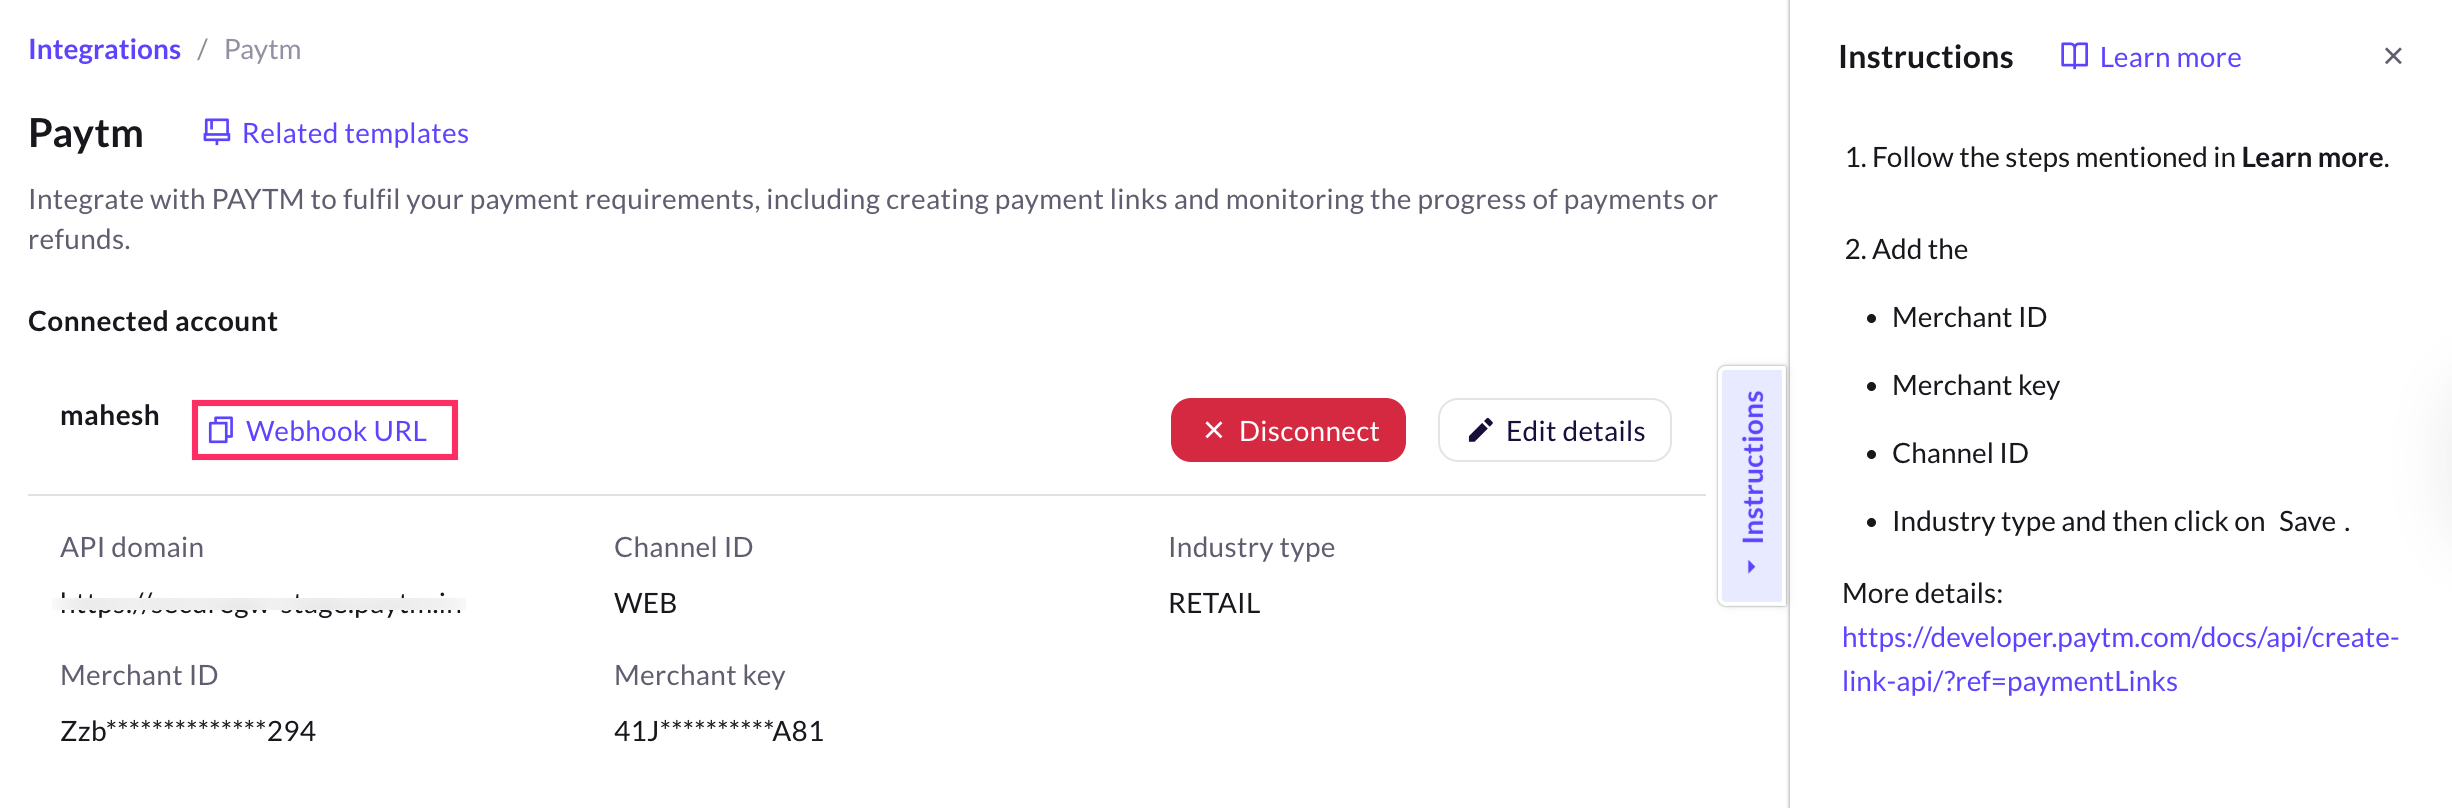Click the small arrow on Instructions tab

tap(1751, 567)
